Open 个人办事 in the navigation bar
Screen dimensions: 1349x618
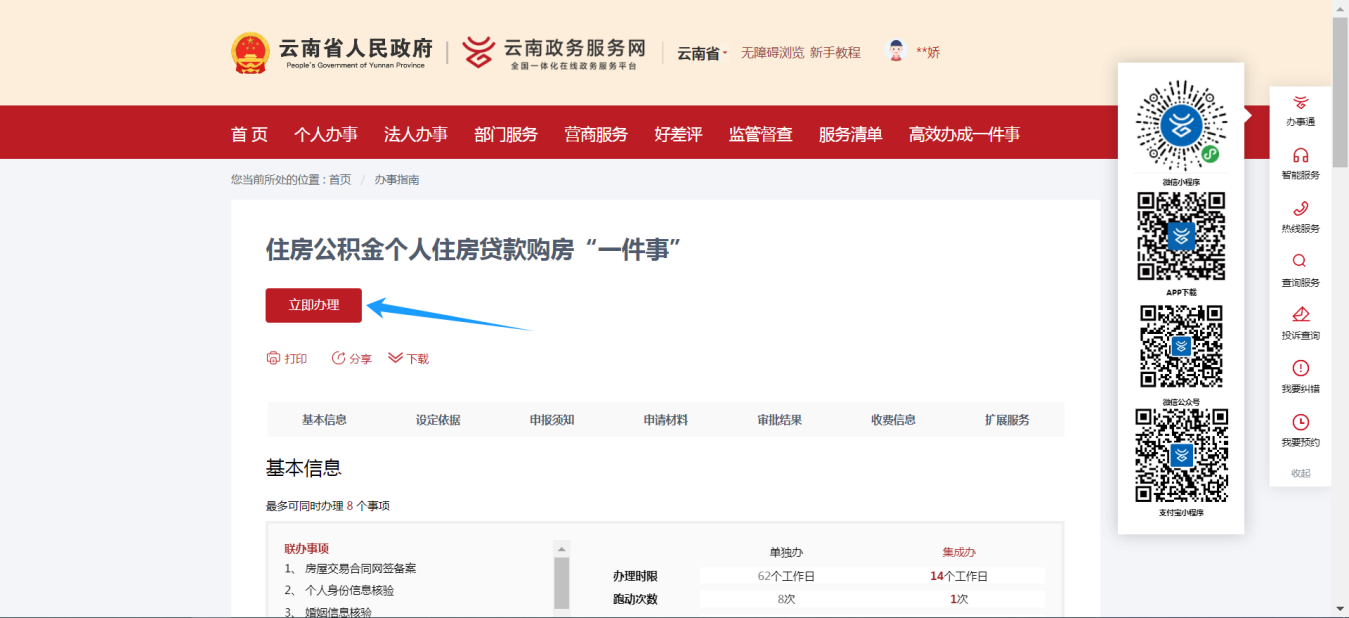click(326, 134)
